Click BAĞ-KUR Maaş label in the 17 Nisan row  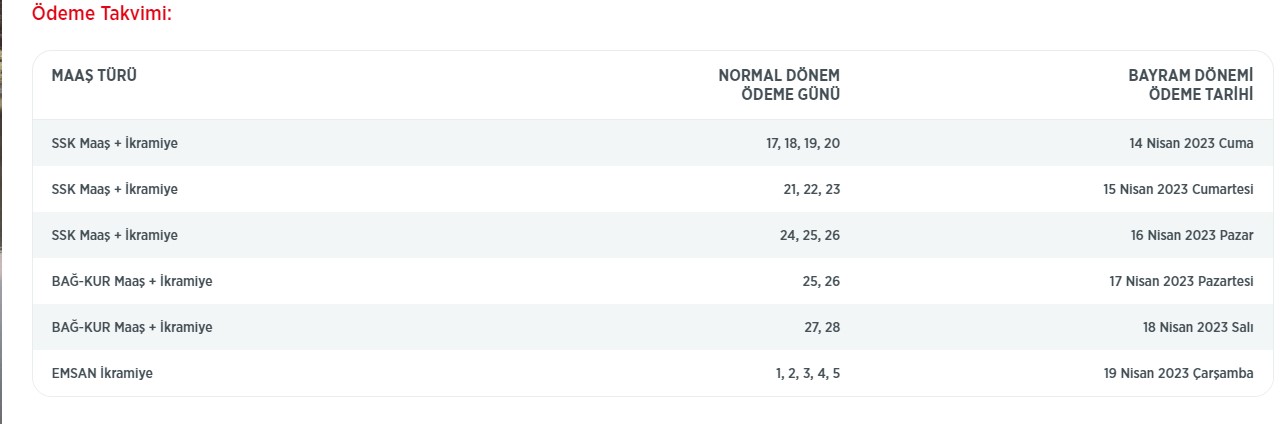[x=131, y=281]
